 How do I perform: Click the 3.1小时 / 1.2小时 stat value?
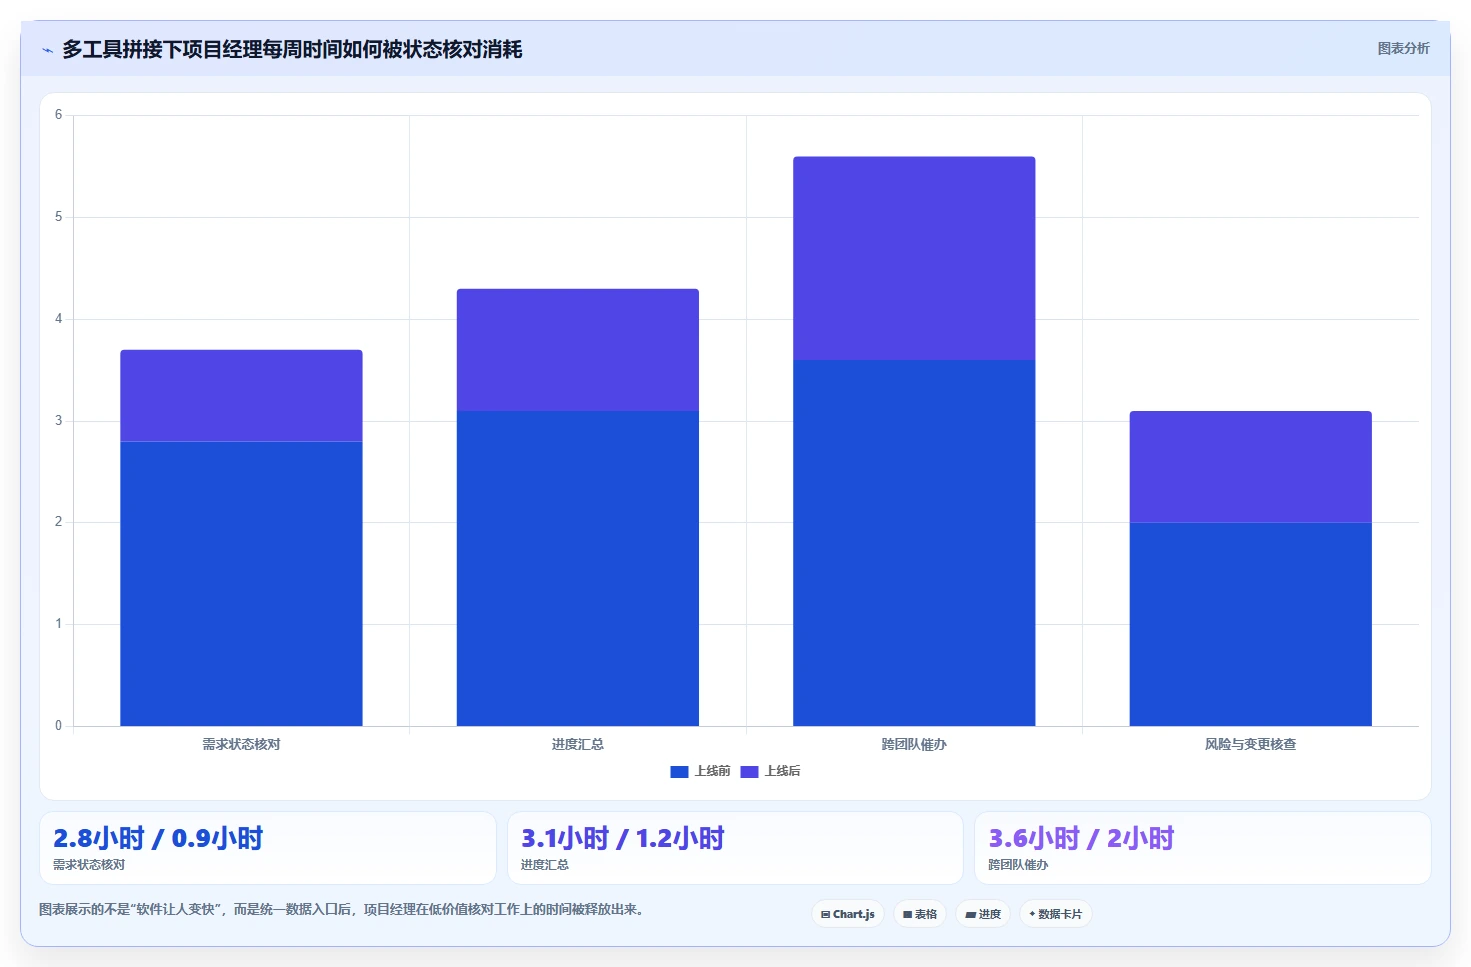click(623, 838)
